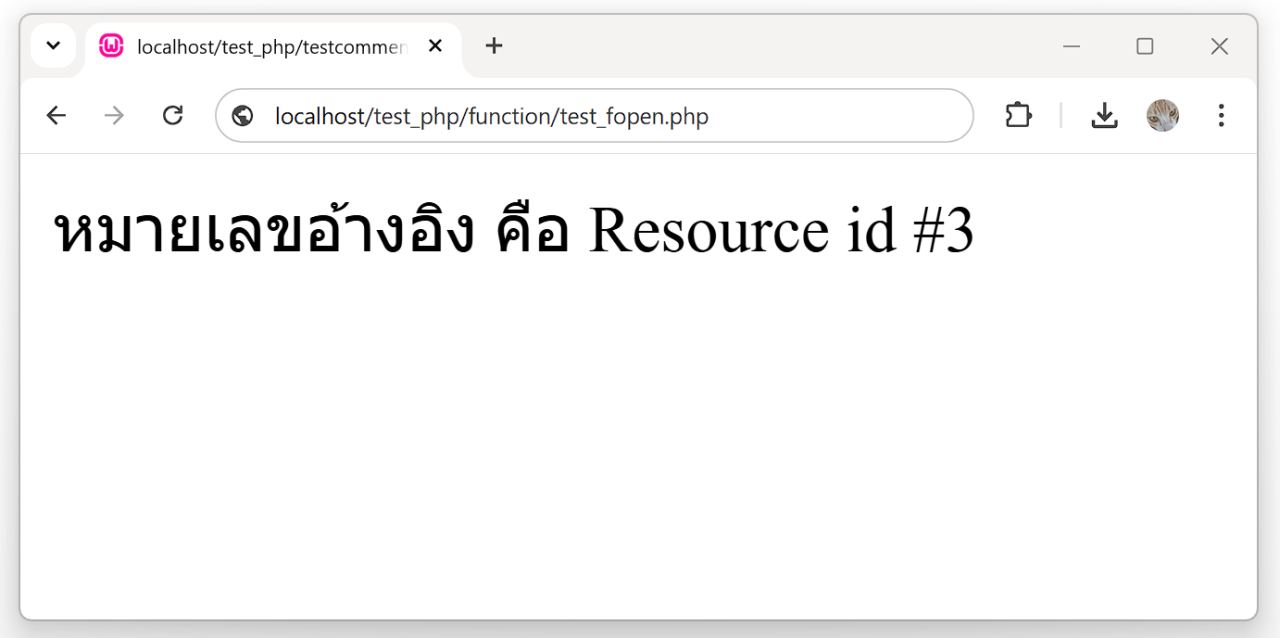Focus the address bar showing test_fopen.php URL
Image resolution: width=1280 pixels, height=638 pixels.
click(600, 117)
